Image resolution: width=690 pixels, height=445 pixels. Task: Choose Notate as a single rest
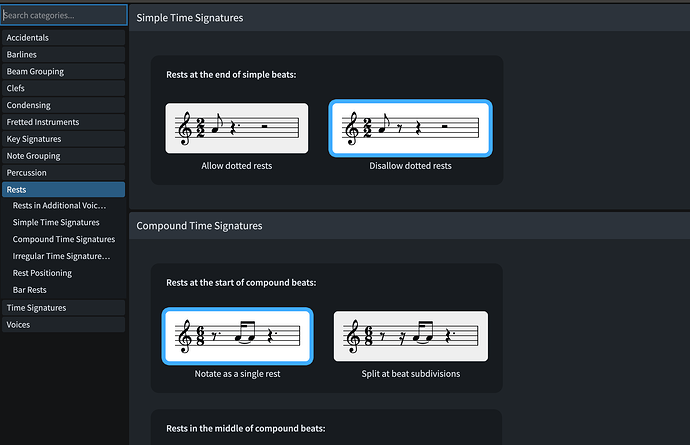[x=236, y=336]
